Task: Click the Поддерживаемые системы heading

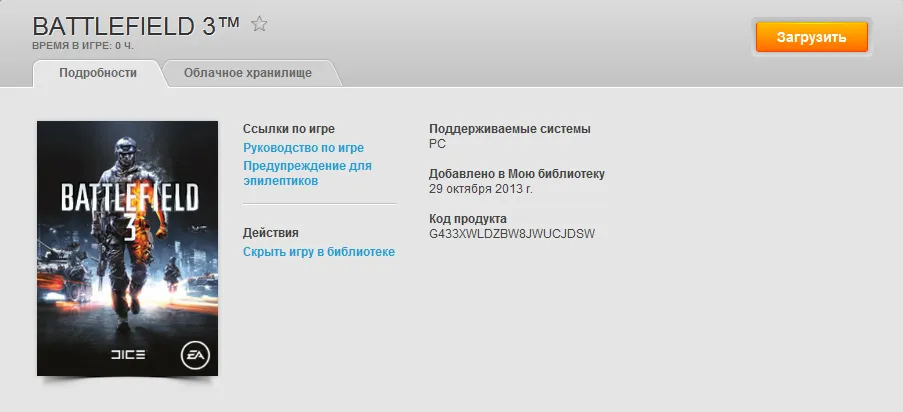Action: pos(510,129)
